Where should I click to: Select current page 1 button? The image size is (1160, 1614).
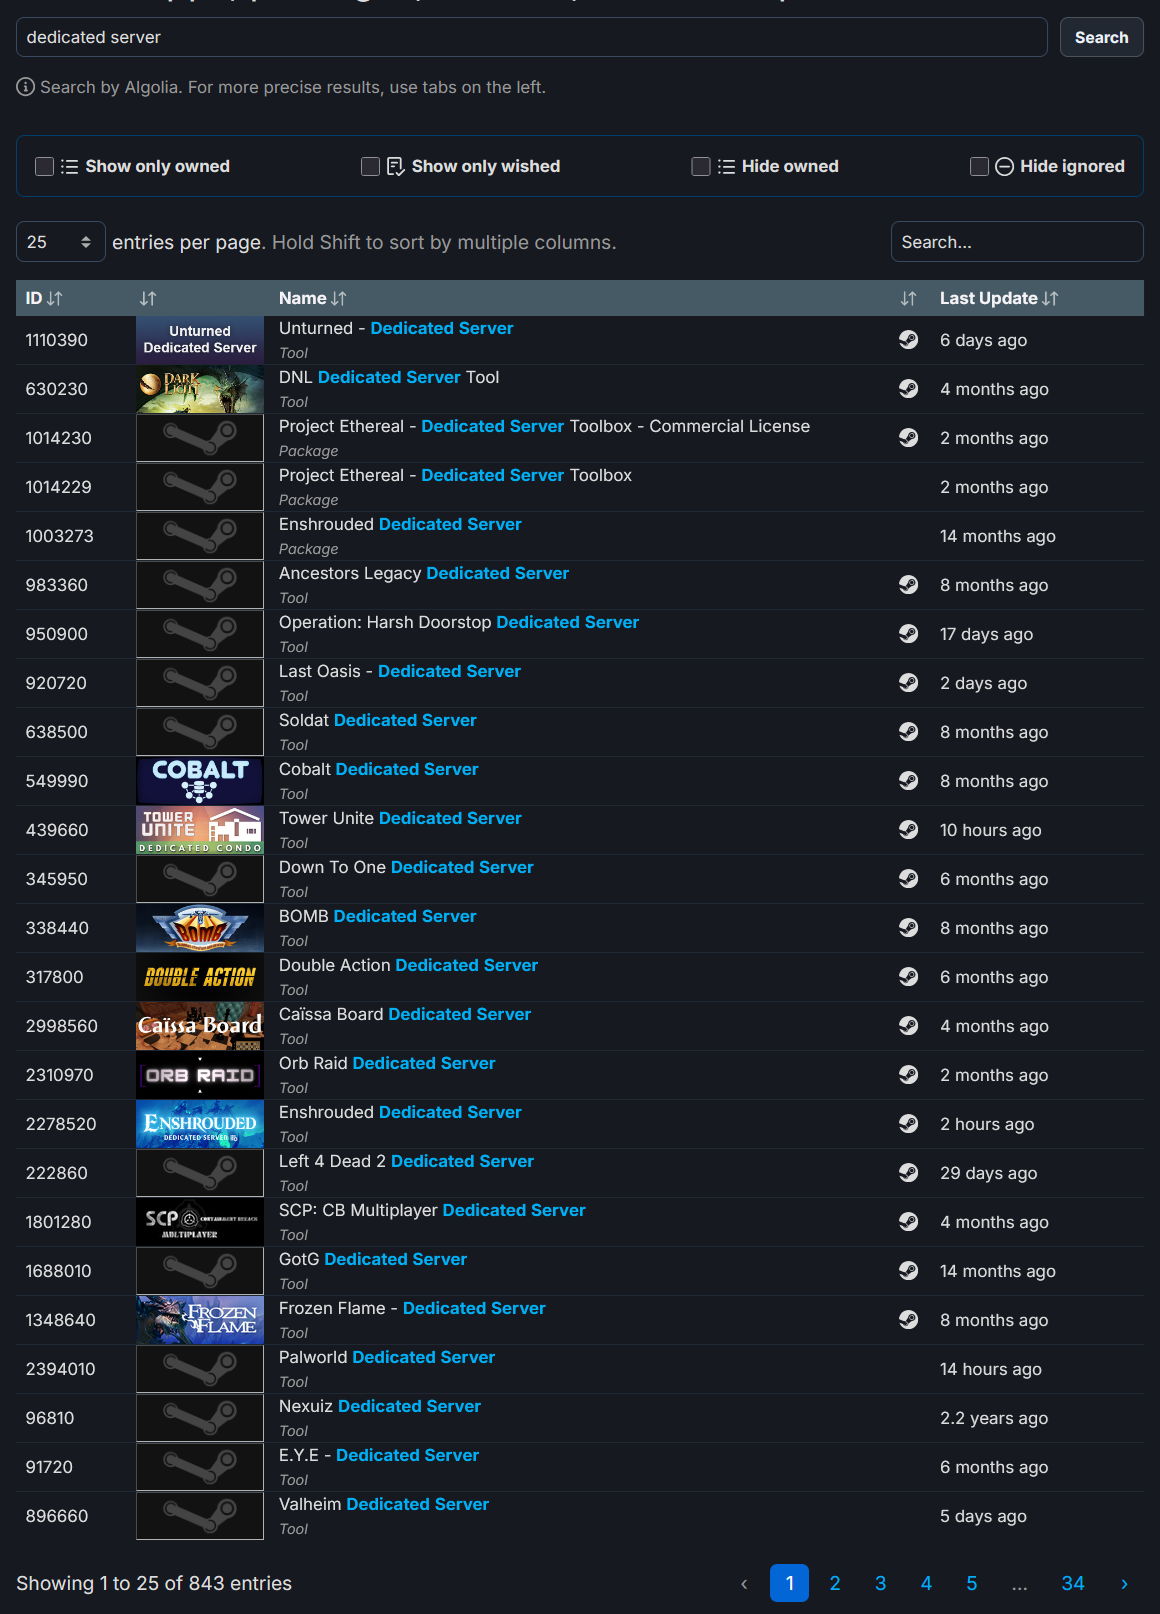click(789, 1583)
